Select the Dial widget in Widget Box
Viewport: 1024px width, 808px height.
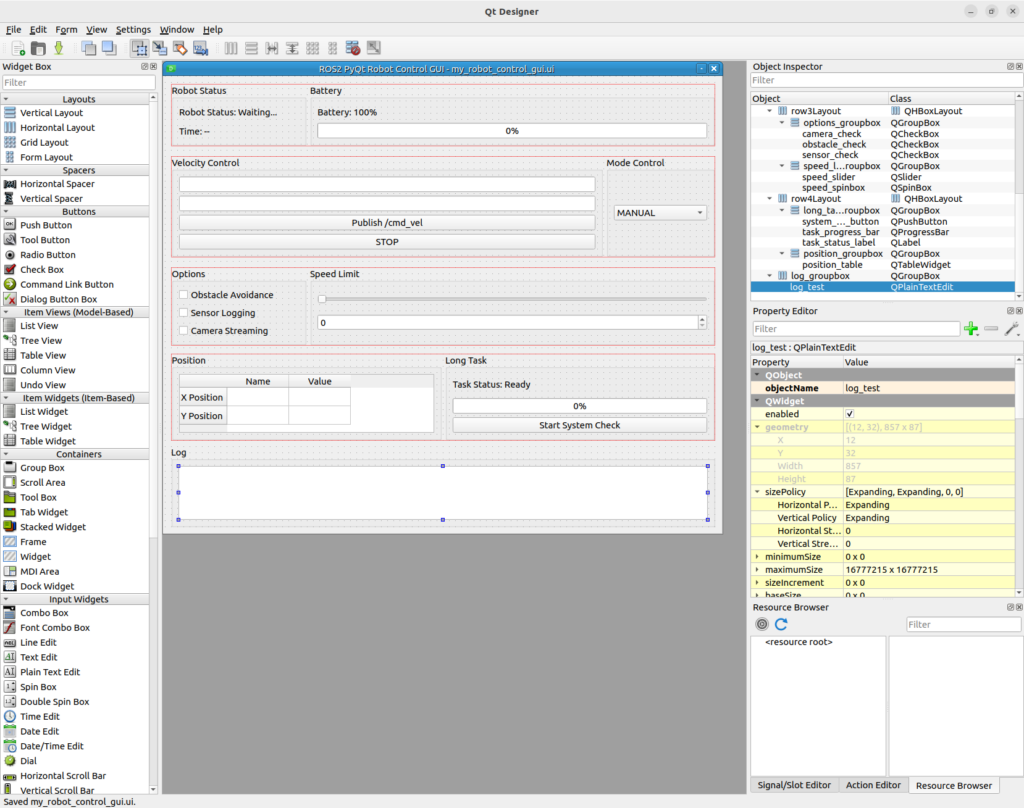(28, 761)
